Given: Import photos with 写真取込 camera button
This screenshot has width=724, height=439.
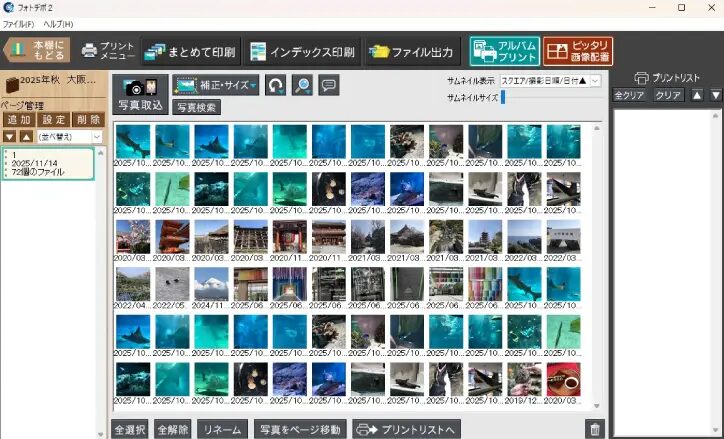Looking at the screenshot, I should [140, 94].
